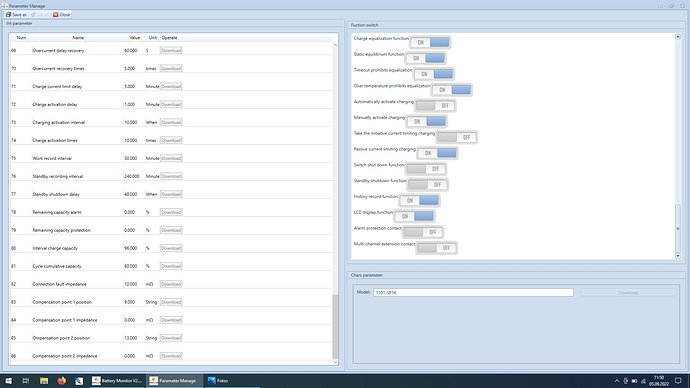The image size is (690, 388).
Task: Click Download for Interval charge capacity
Action: pyautogui.click(x=171, y=248)
